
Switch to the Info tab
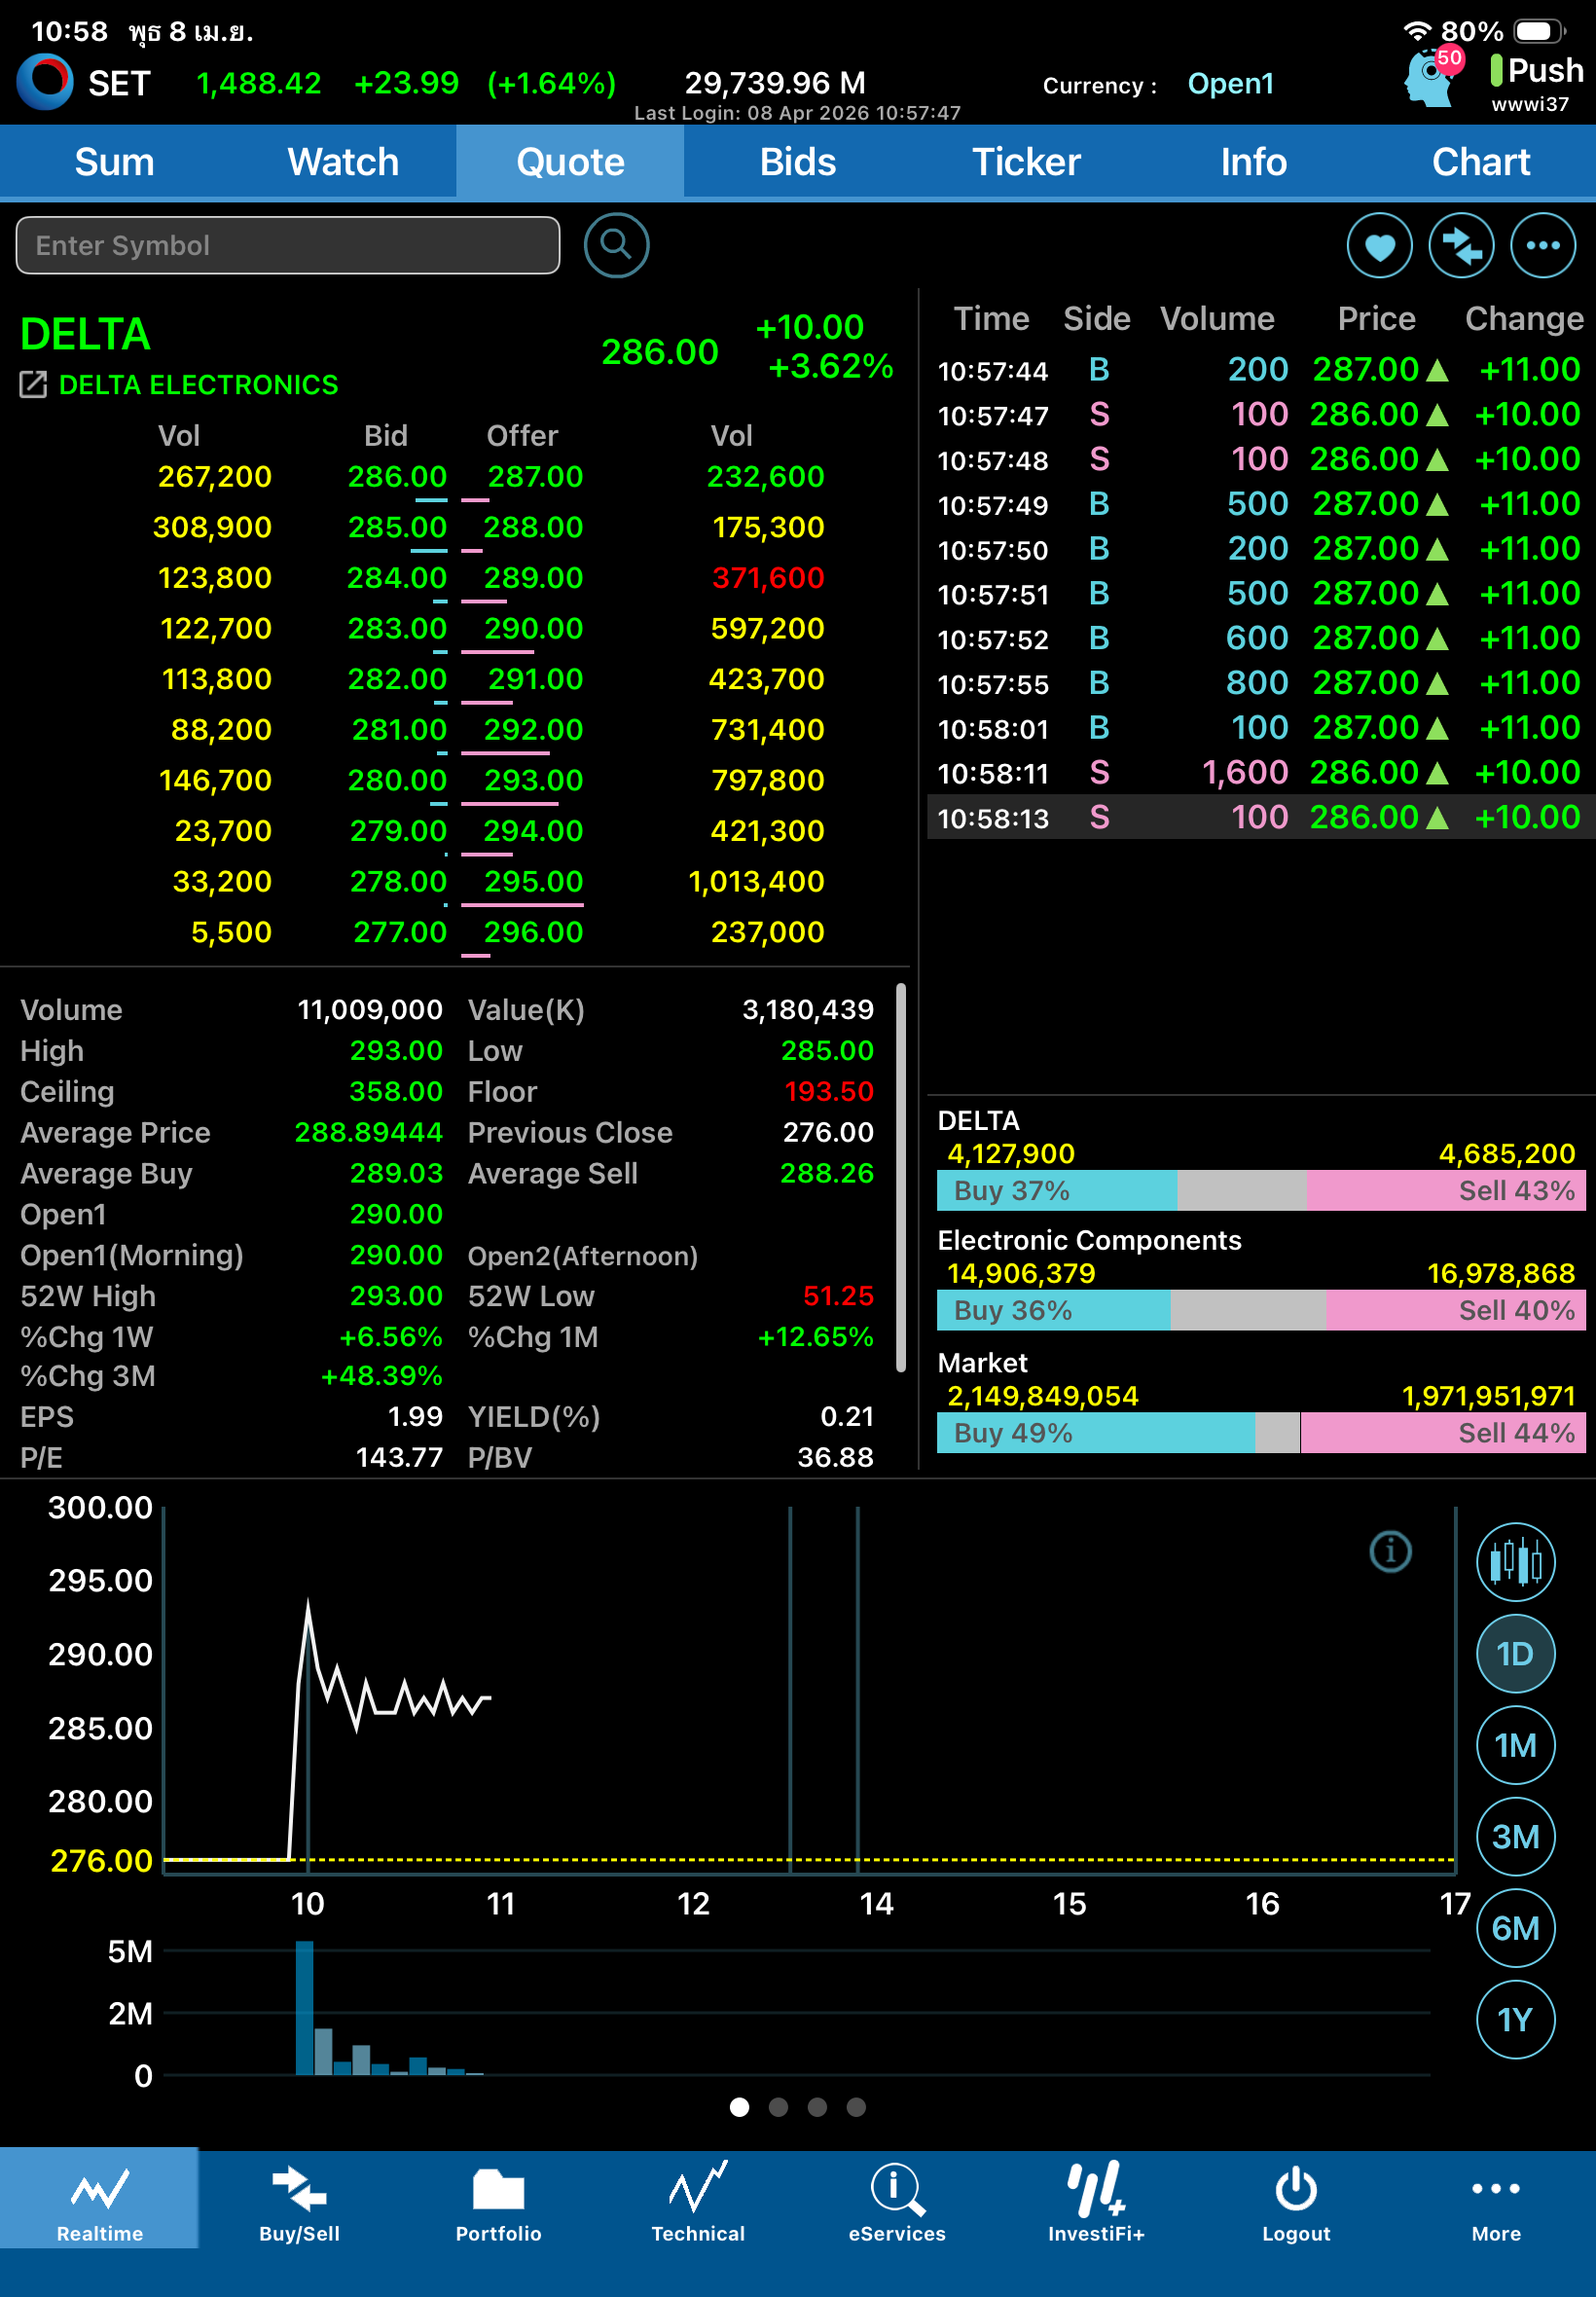(1254, 162)
